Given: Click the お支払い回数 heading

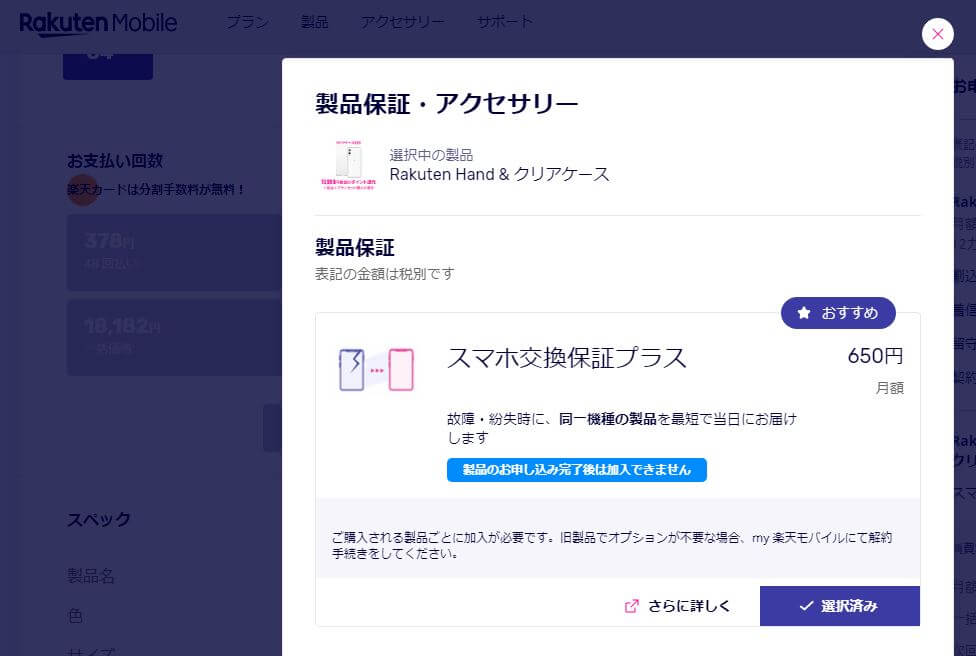Looking at the screenshot, I should pyautogui.click(x=115, y=161).
